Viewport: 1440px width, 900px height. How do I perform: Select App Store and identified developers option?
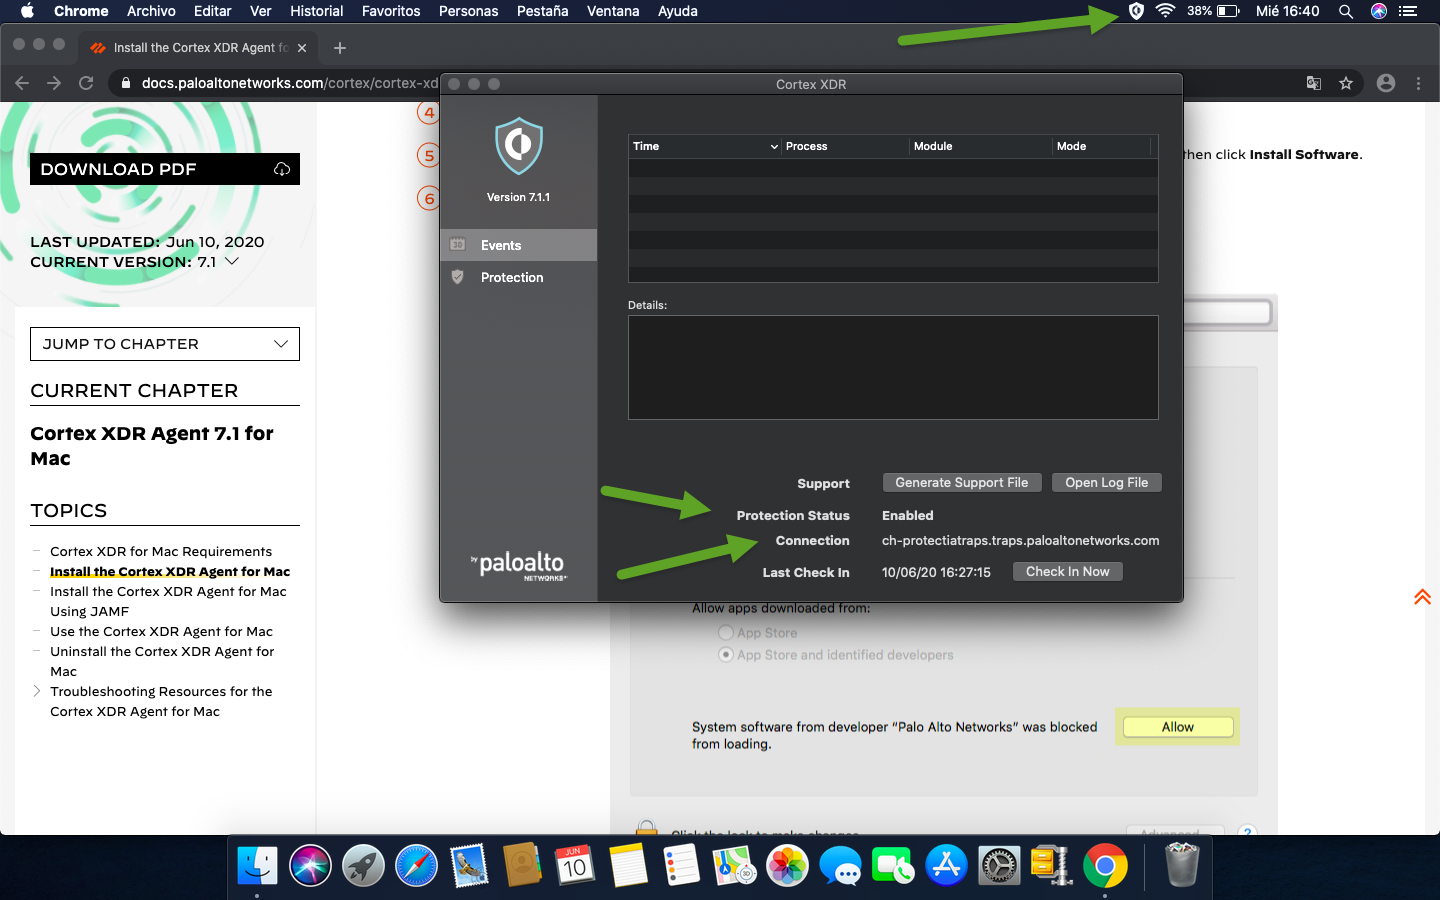point(726,654)
